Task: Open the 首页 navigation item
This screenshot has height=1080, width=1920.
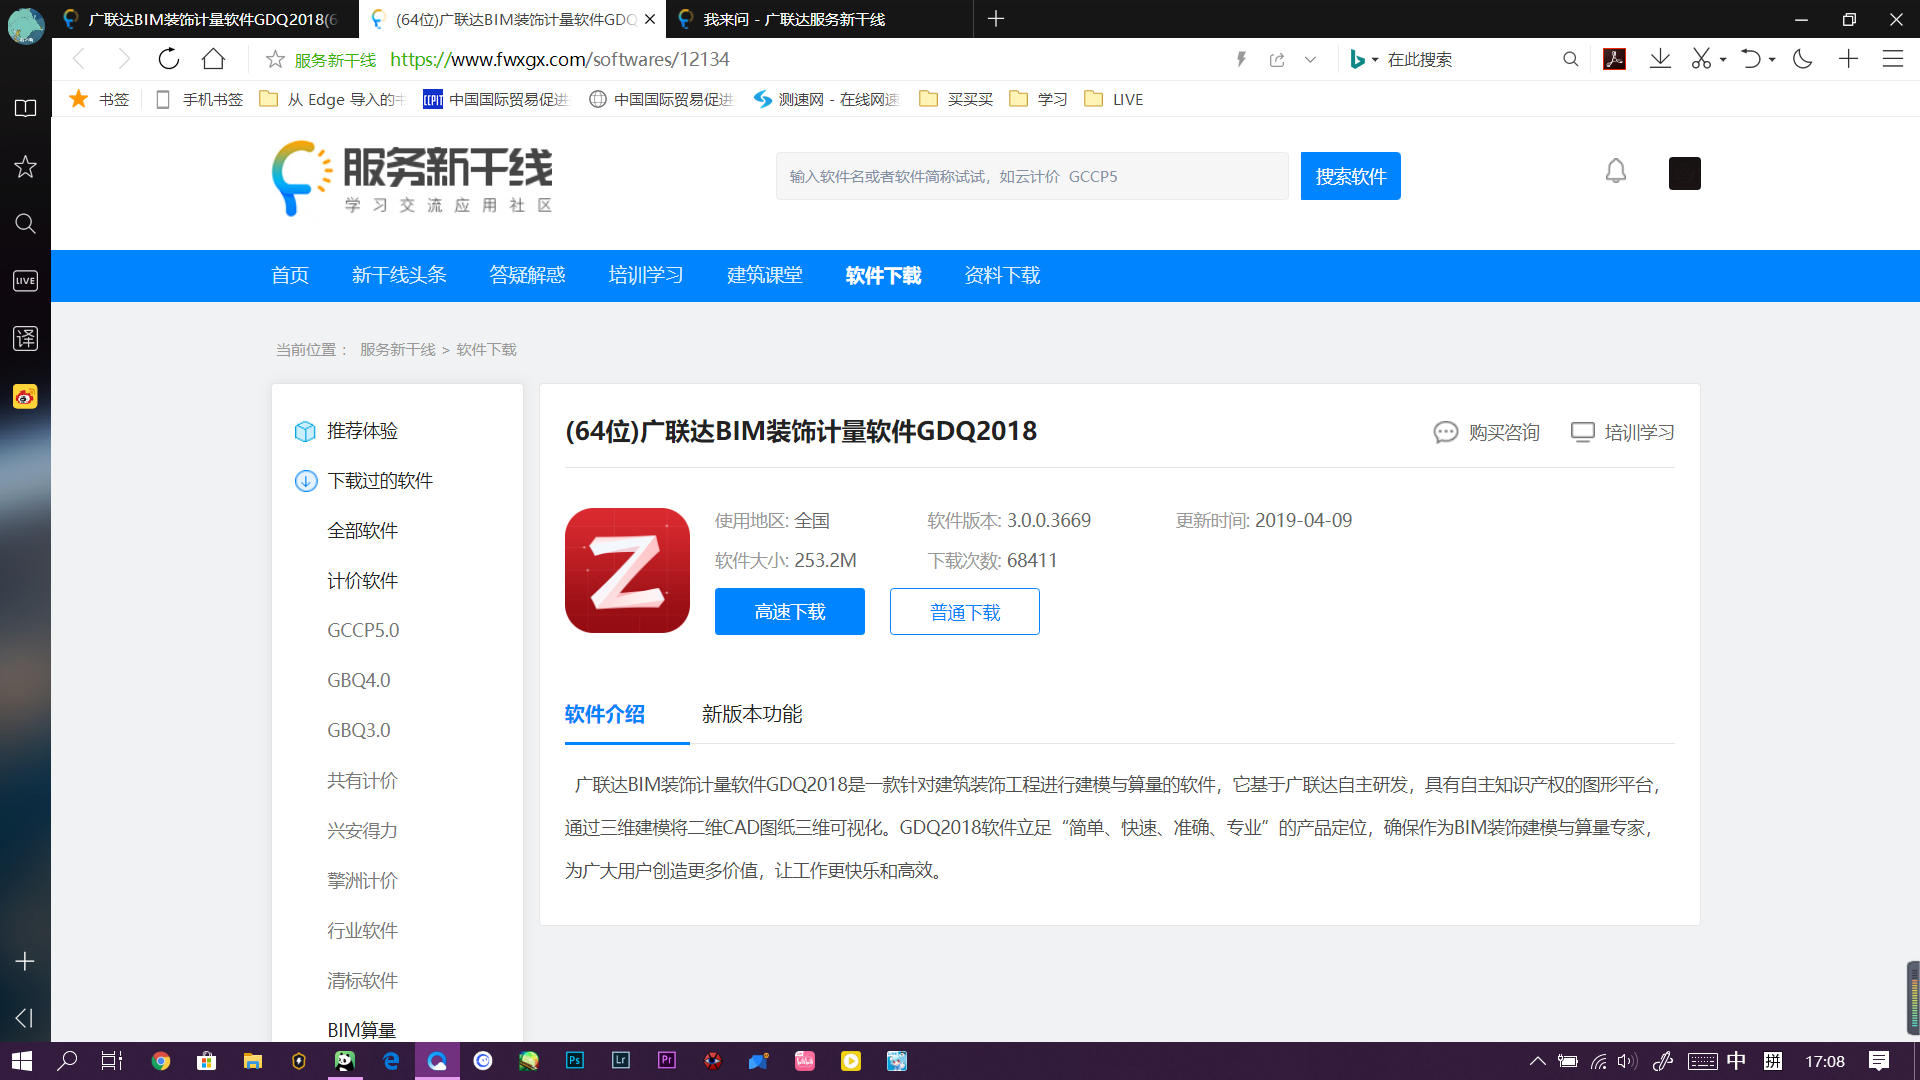Action: pyautogui.click(x=290, y=275)
